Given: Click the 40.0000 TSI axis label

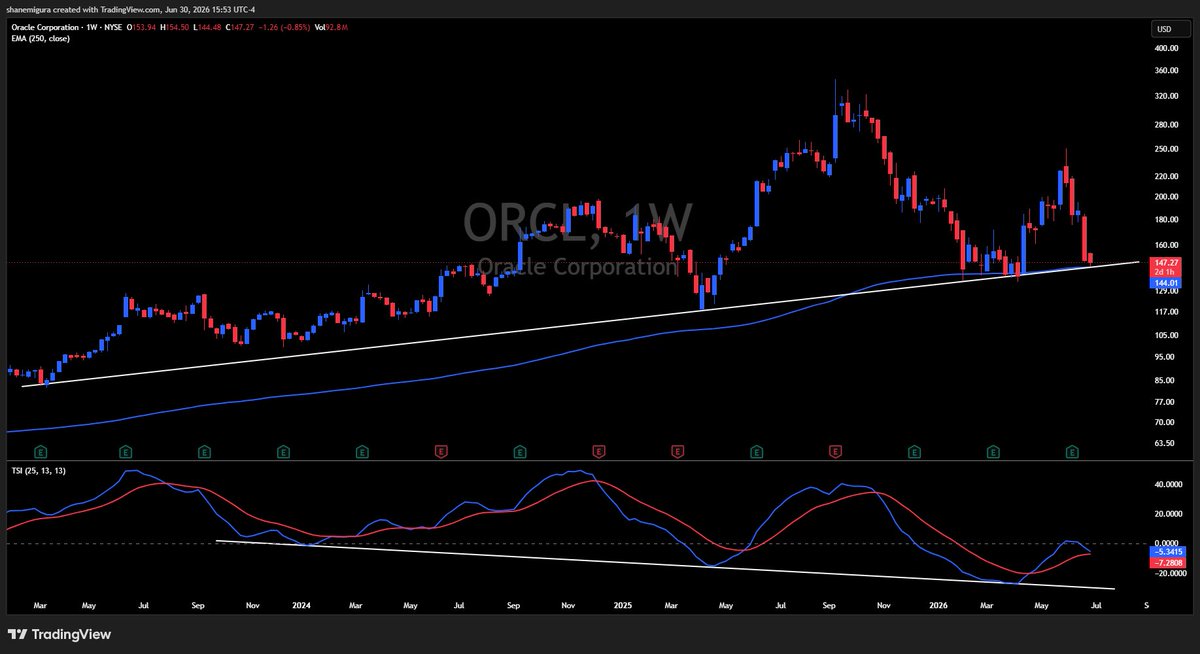Looking at the screenshot, I should 1168,485.
